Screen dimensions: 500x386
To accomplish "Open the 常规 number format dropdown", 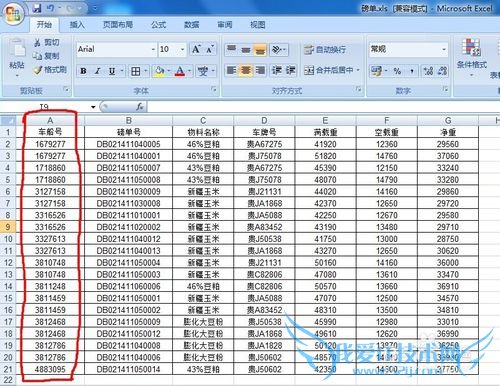I will tap(444, 50).
